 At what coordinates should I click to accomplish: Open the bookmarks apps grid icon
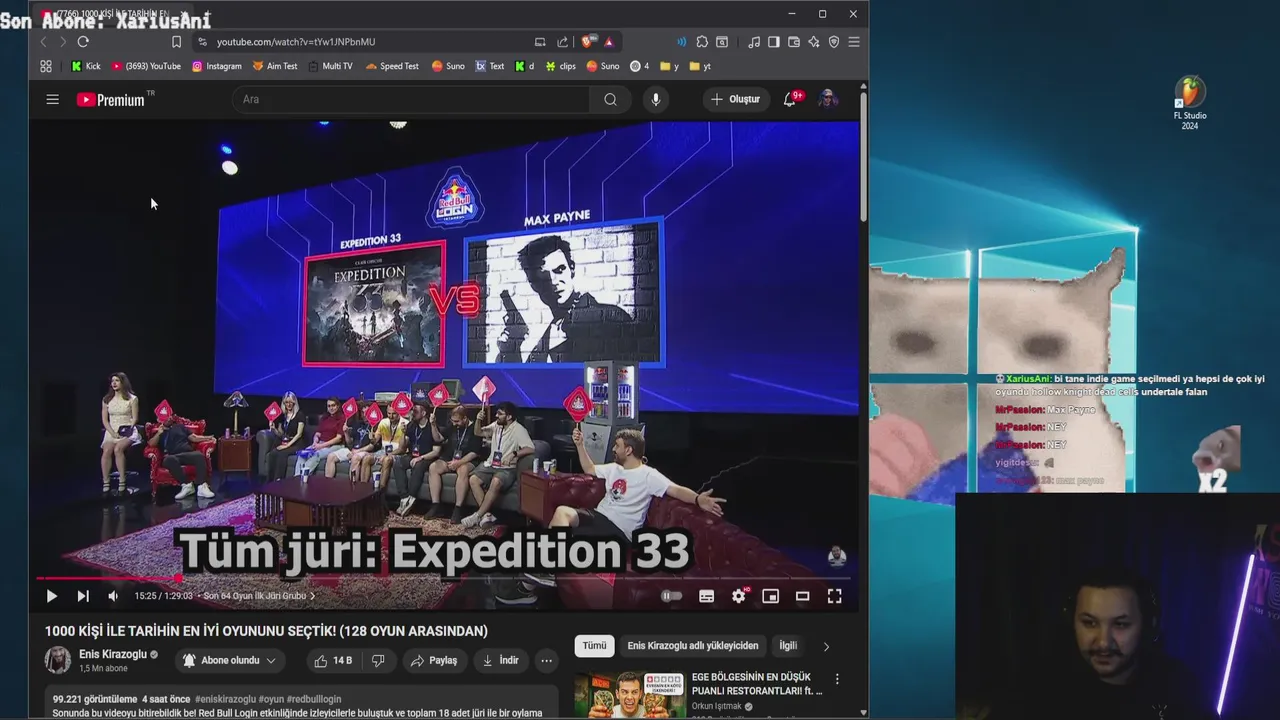[x=46, y=66]
